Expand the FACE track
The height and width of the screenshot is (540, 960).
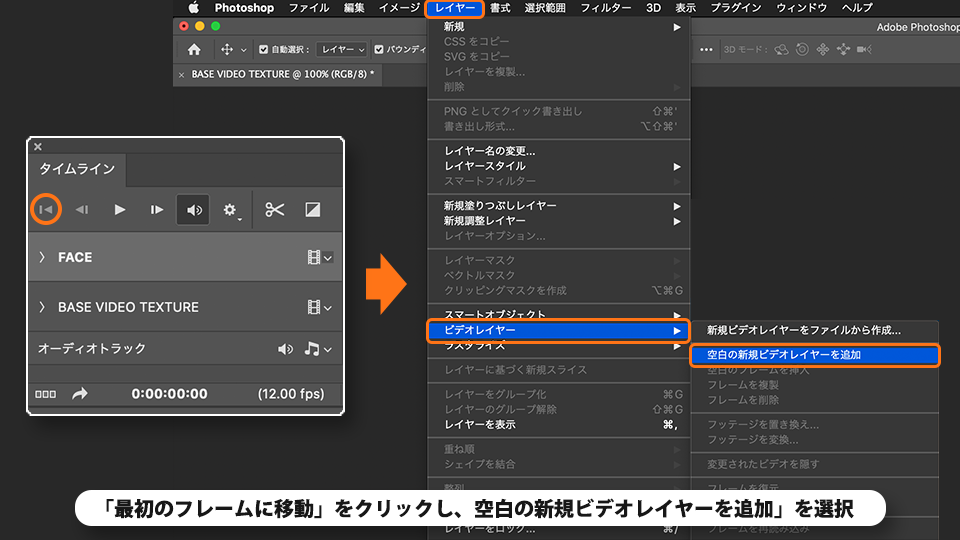pos(42,257)
